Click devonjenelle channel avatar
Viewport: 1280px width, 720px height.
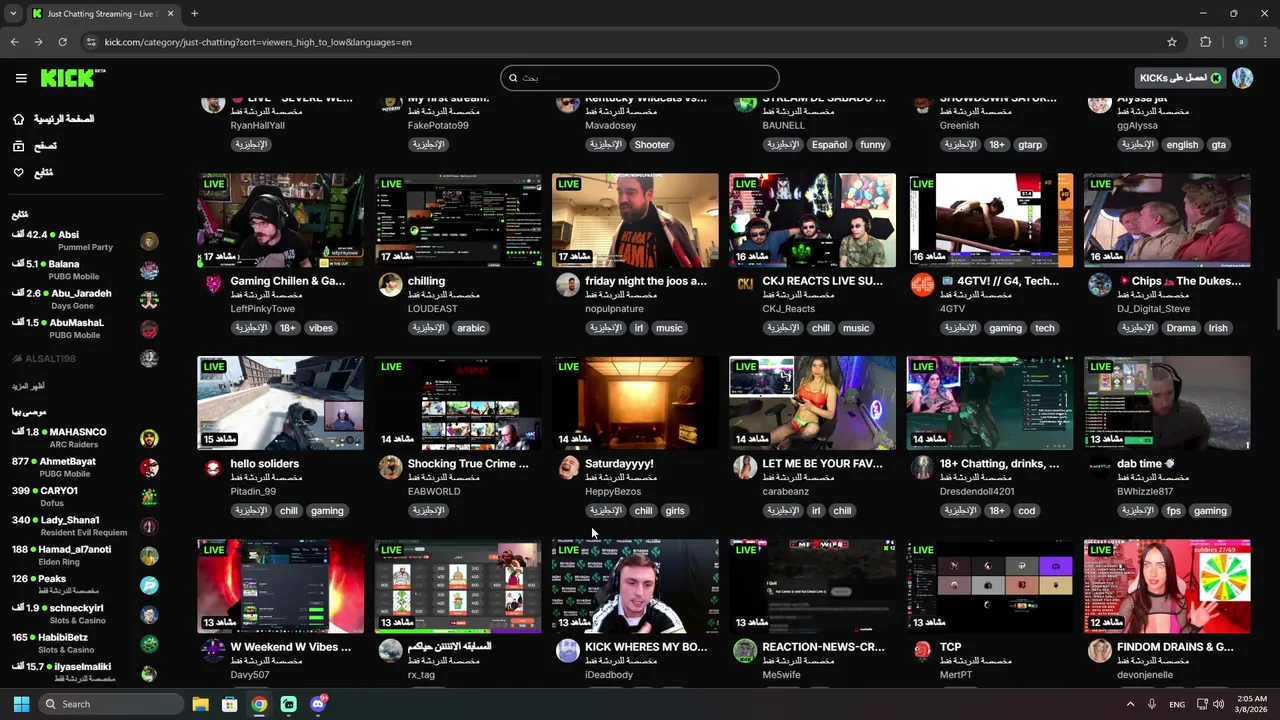pyautogui.click(x=1100, y=651)
